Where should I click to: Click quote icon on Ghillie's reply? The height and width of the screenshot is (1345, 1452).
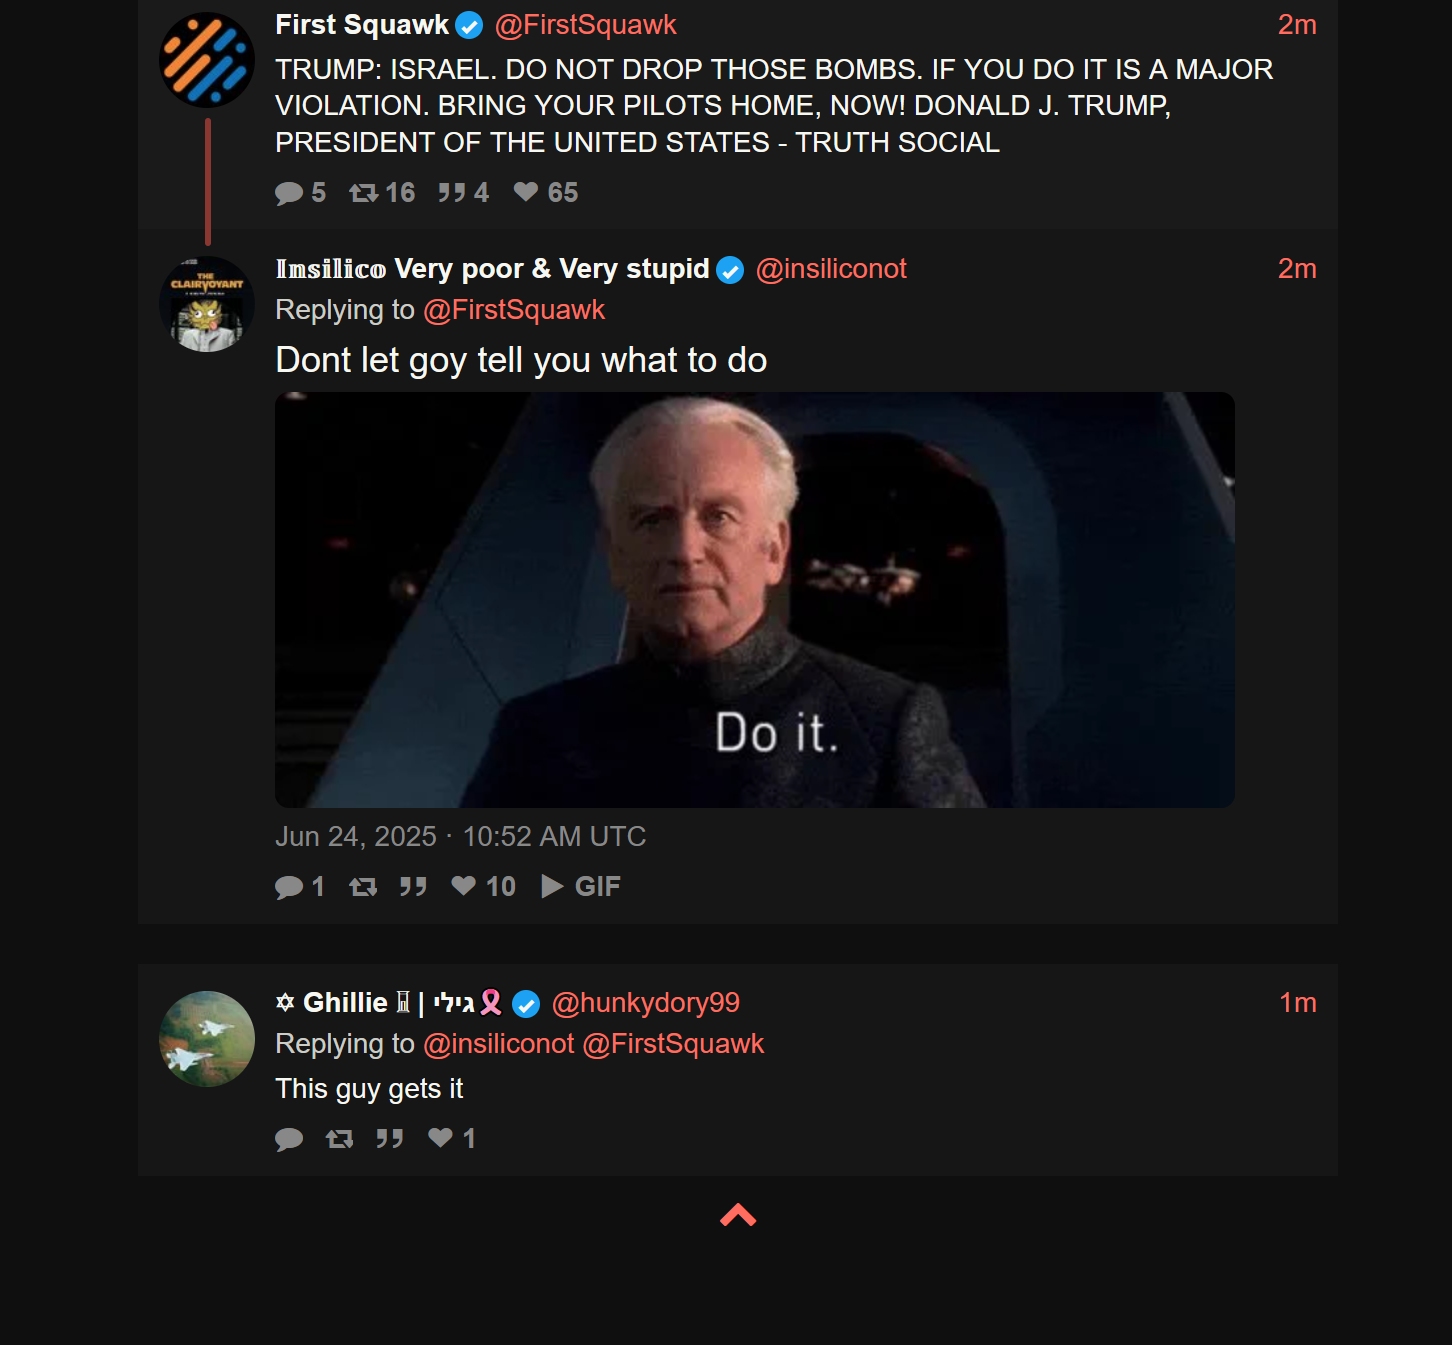[x=390, y=1138]
